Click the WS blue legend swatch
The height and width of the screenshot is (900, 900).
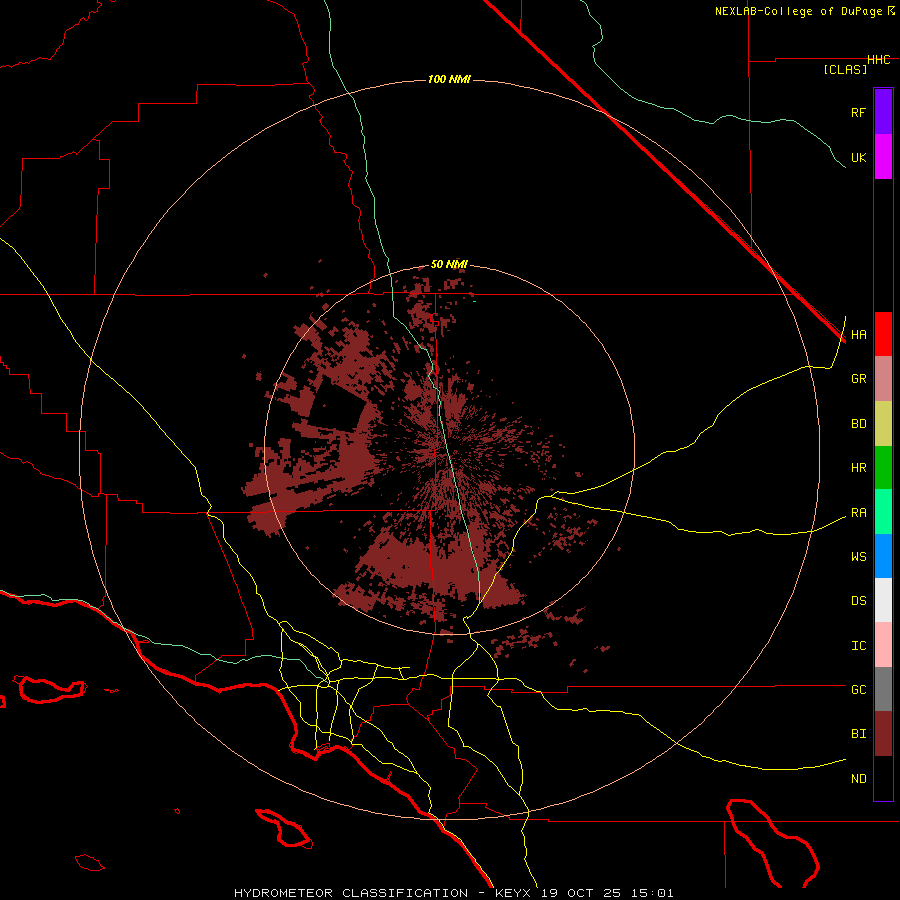pos(883,556)
